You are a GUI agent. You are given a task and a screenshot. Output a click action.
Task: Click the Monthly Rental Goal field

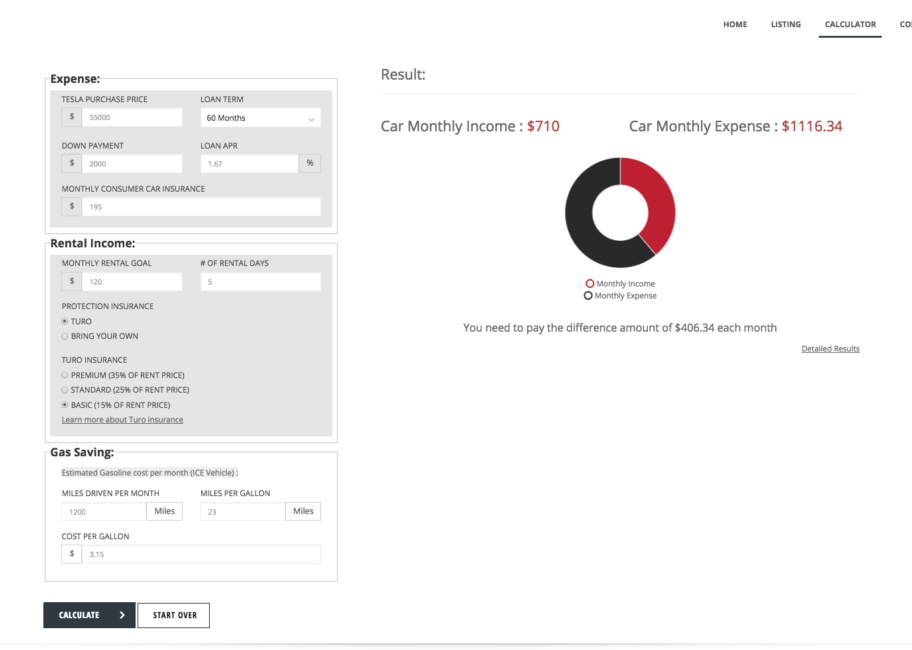pos(132,281)
